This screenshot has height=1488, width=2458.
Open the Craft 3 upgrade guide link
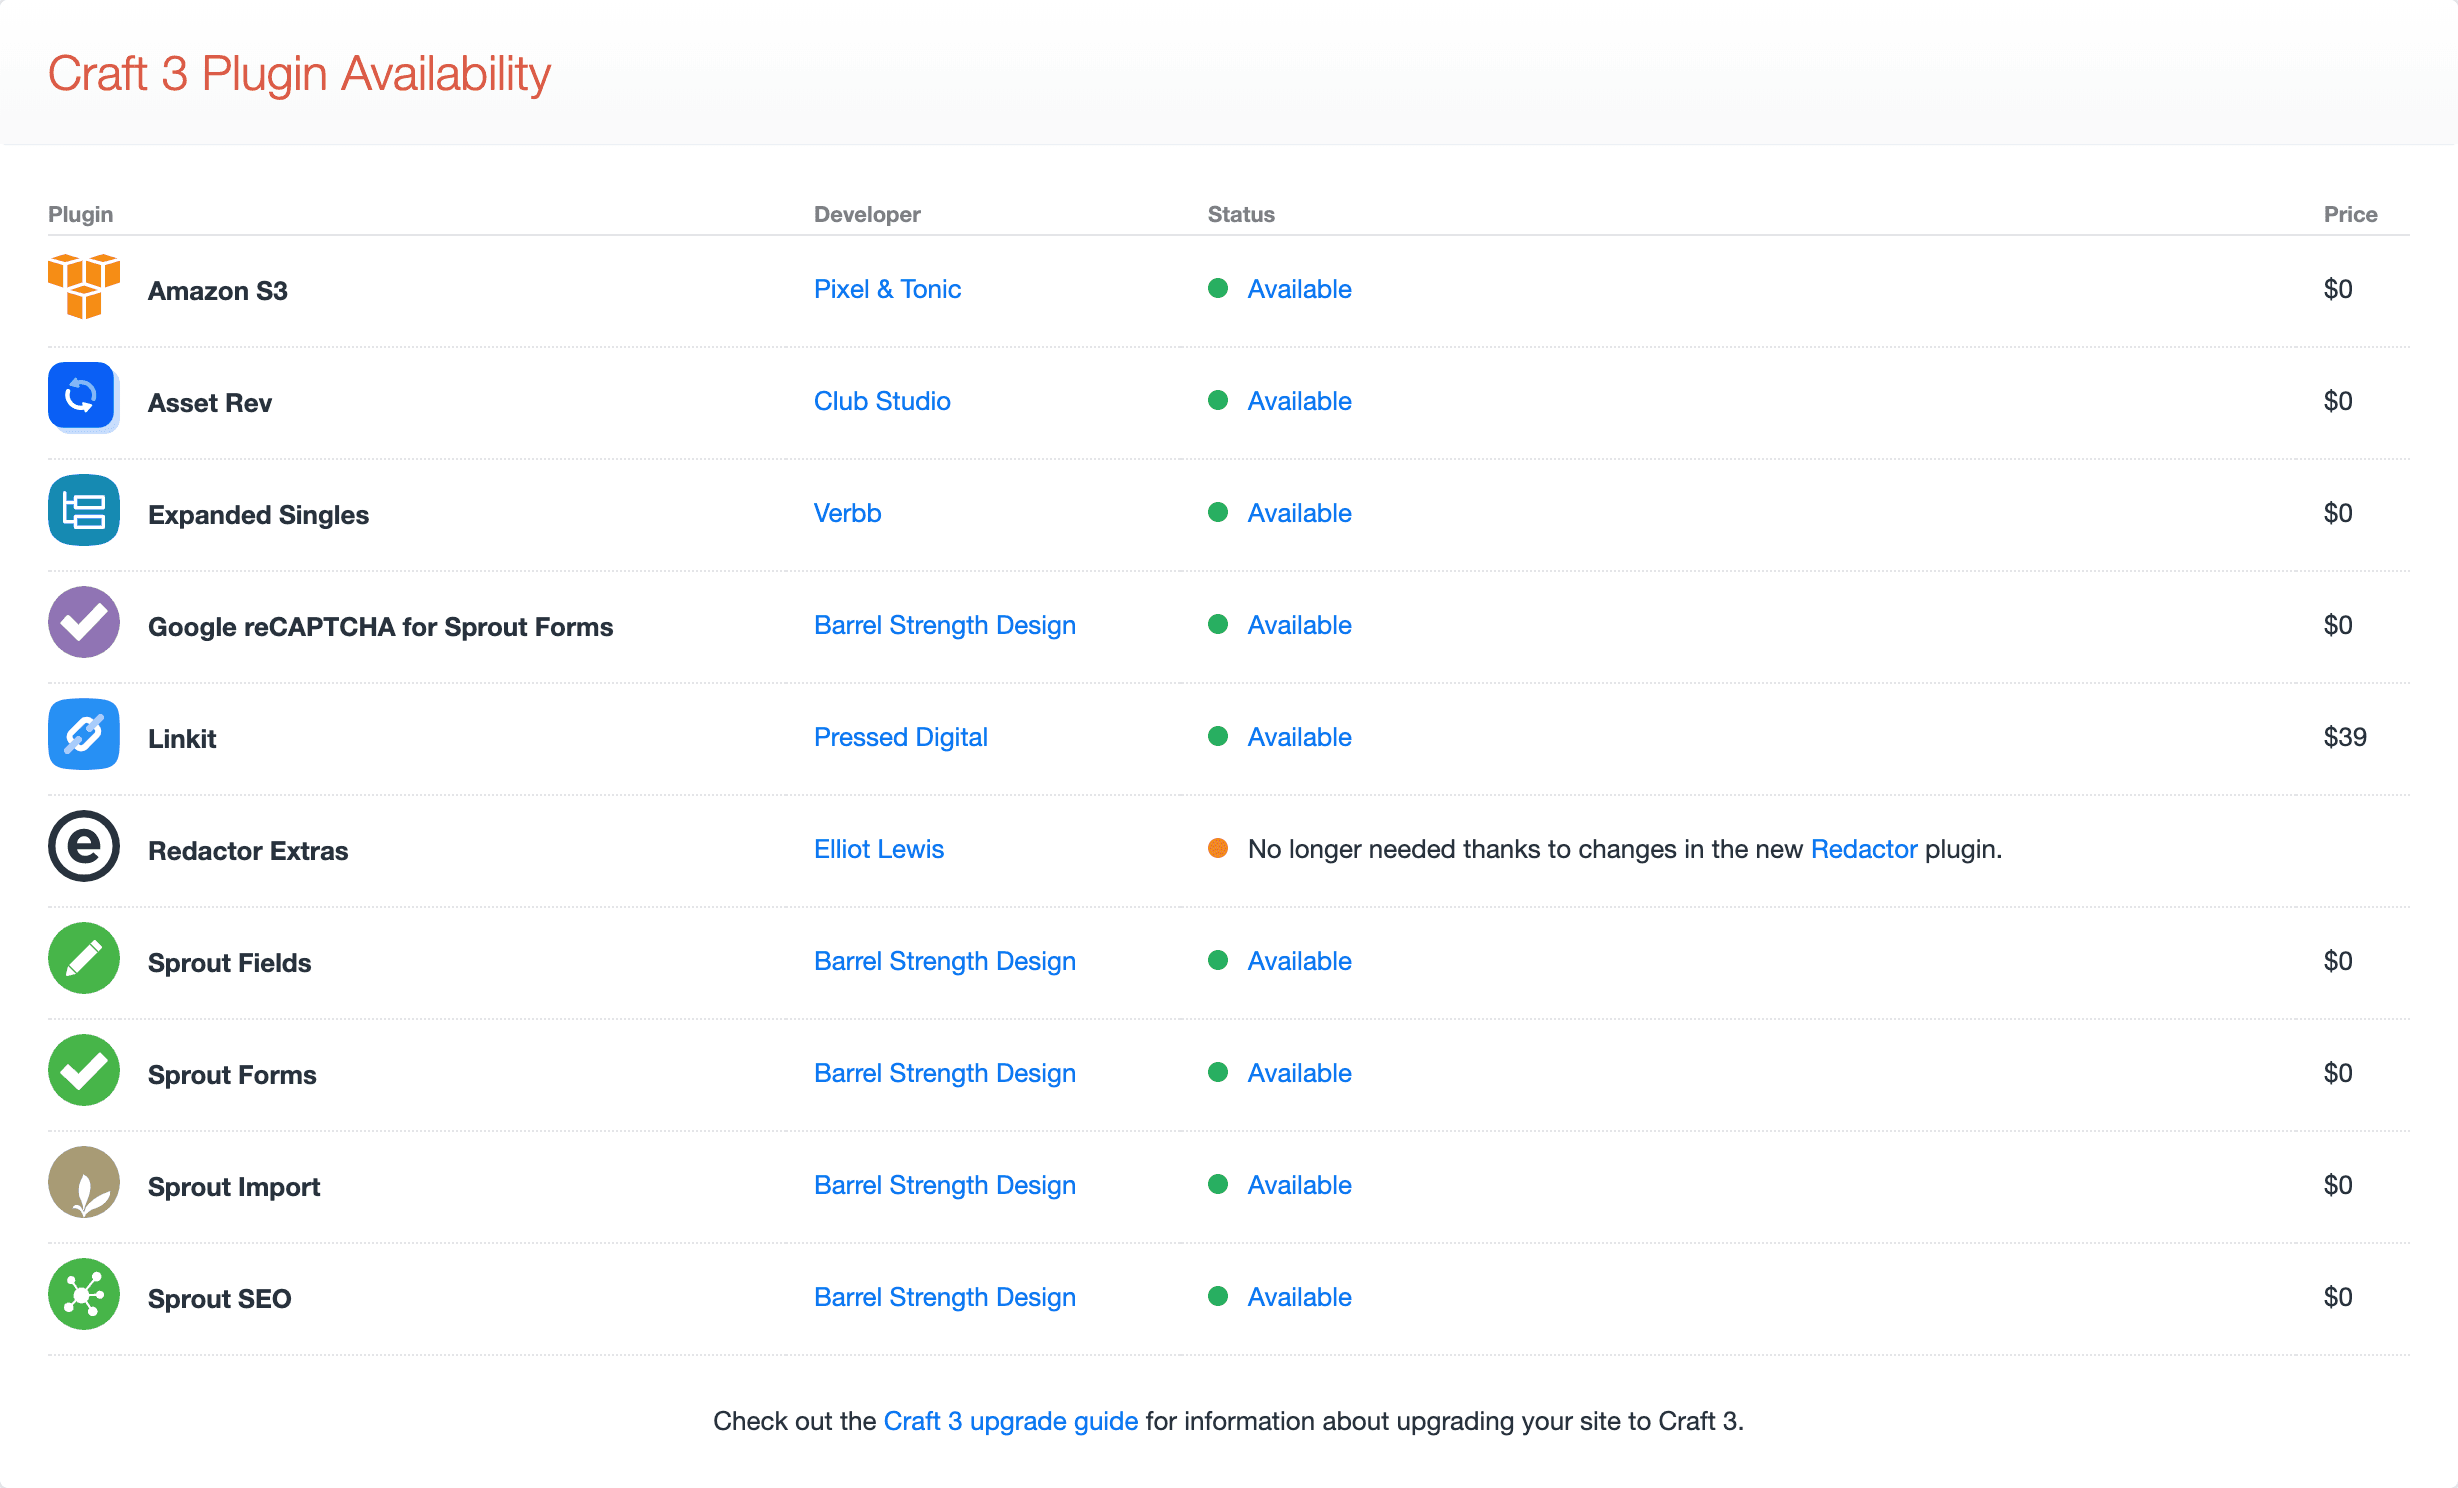[1011, 1421]
